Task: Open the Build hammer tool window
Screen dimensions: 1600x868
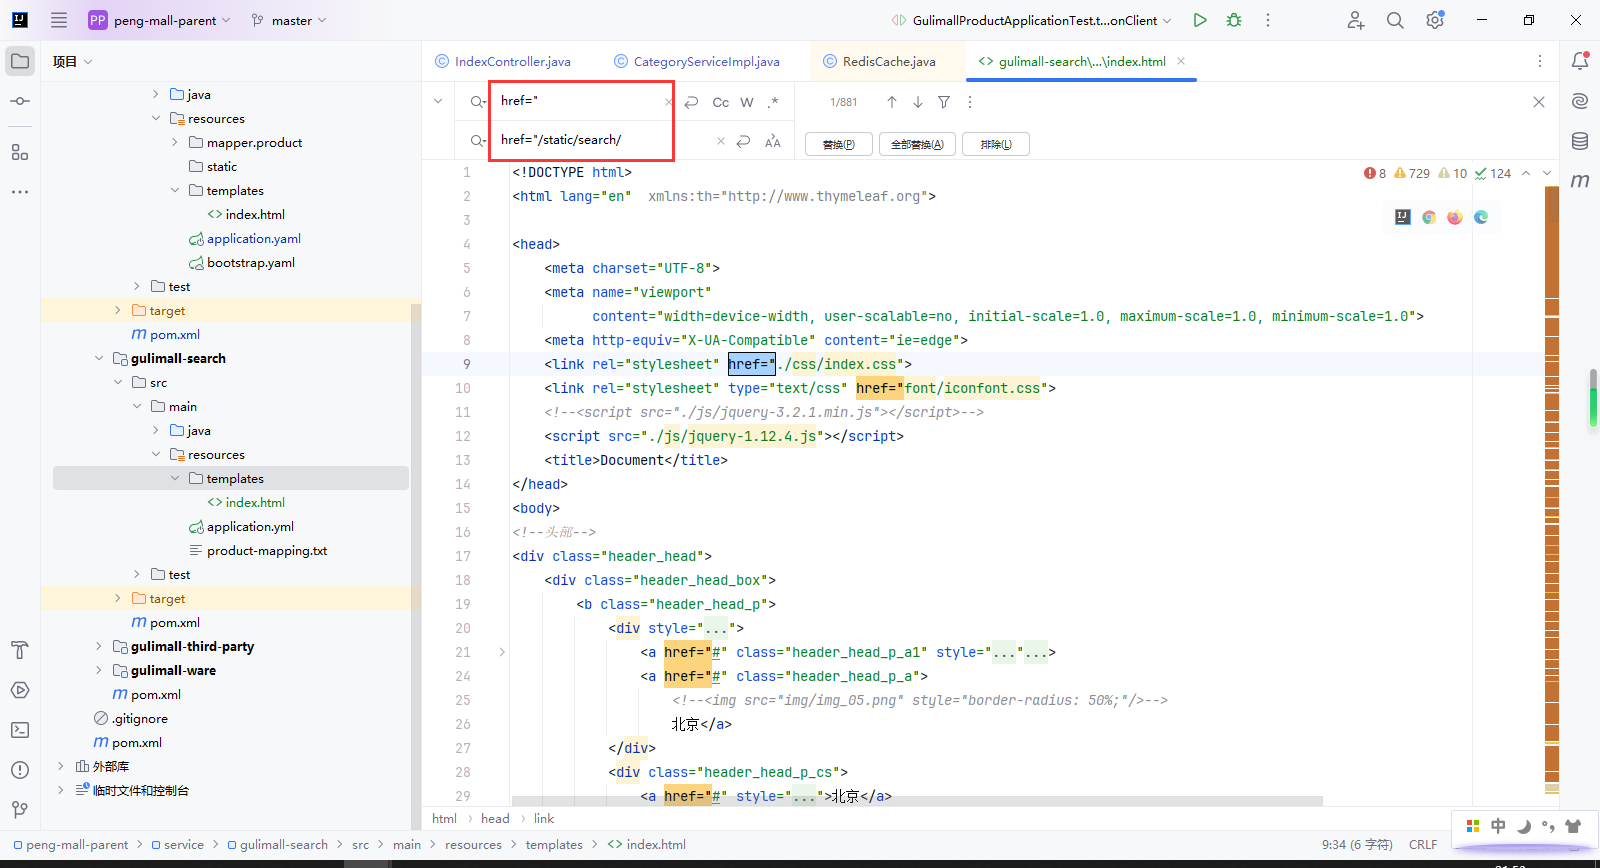Action: pos(20,650)
